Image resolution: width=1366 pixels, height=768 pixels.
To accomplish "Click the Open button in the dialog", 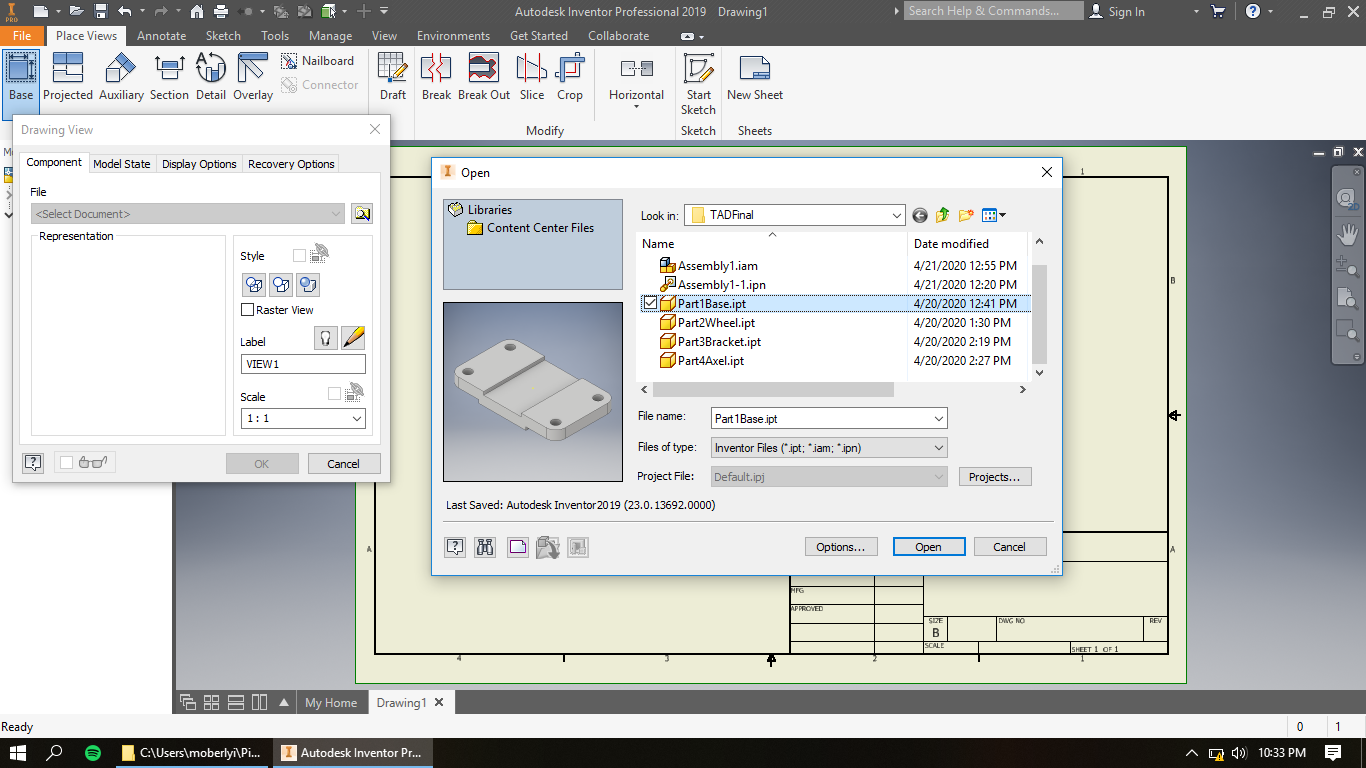I will (928, 547).
